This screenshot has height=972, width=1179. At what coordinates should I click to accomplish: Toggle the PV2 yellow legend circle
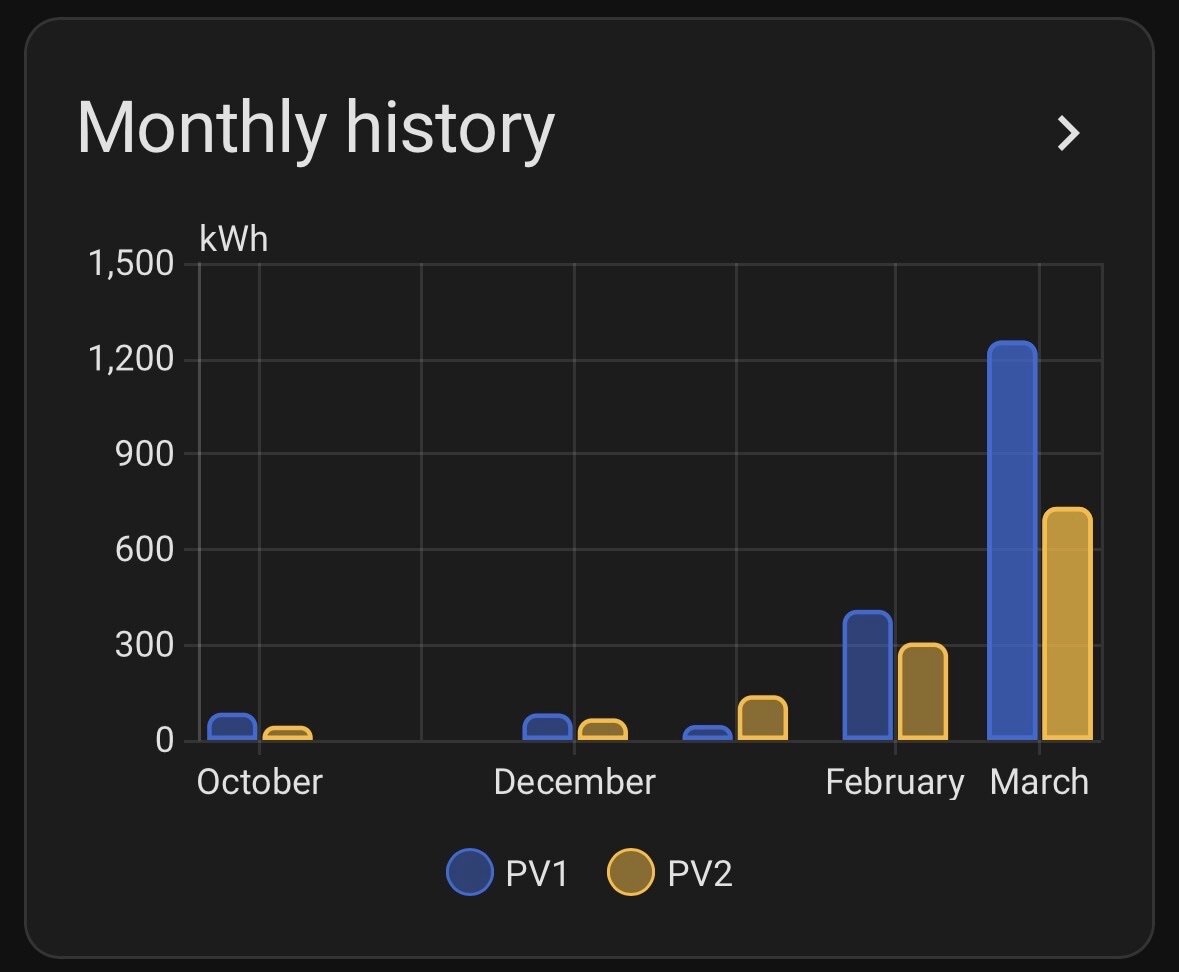[631, 872]
